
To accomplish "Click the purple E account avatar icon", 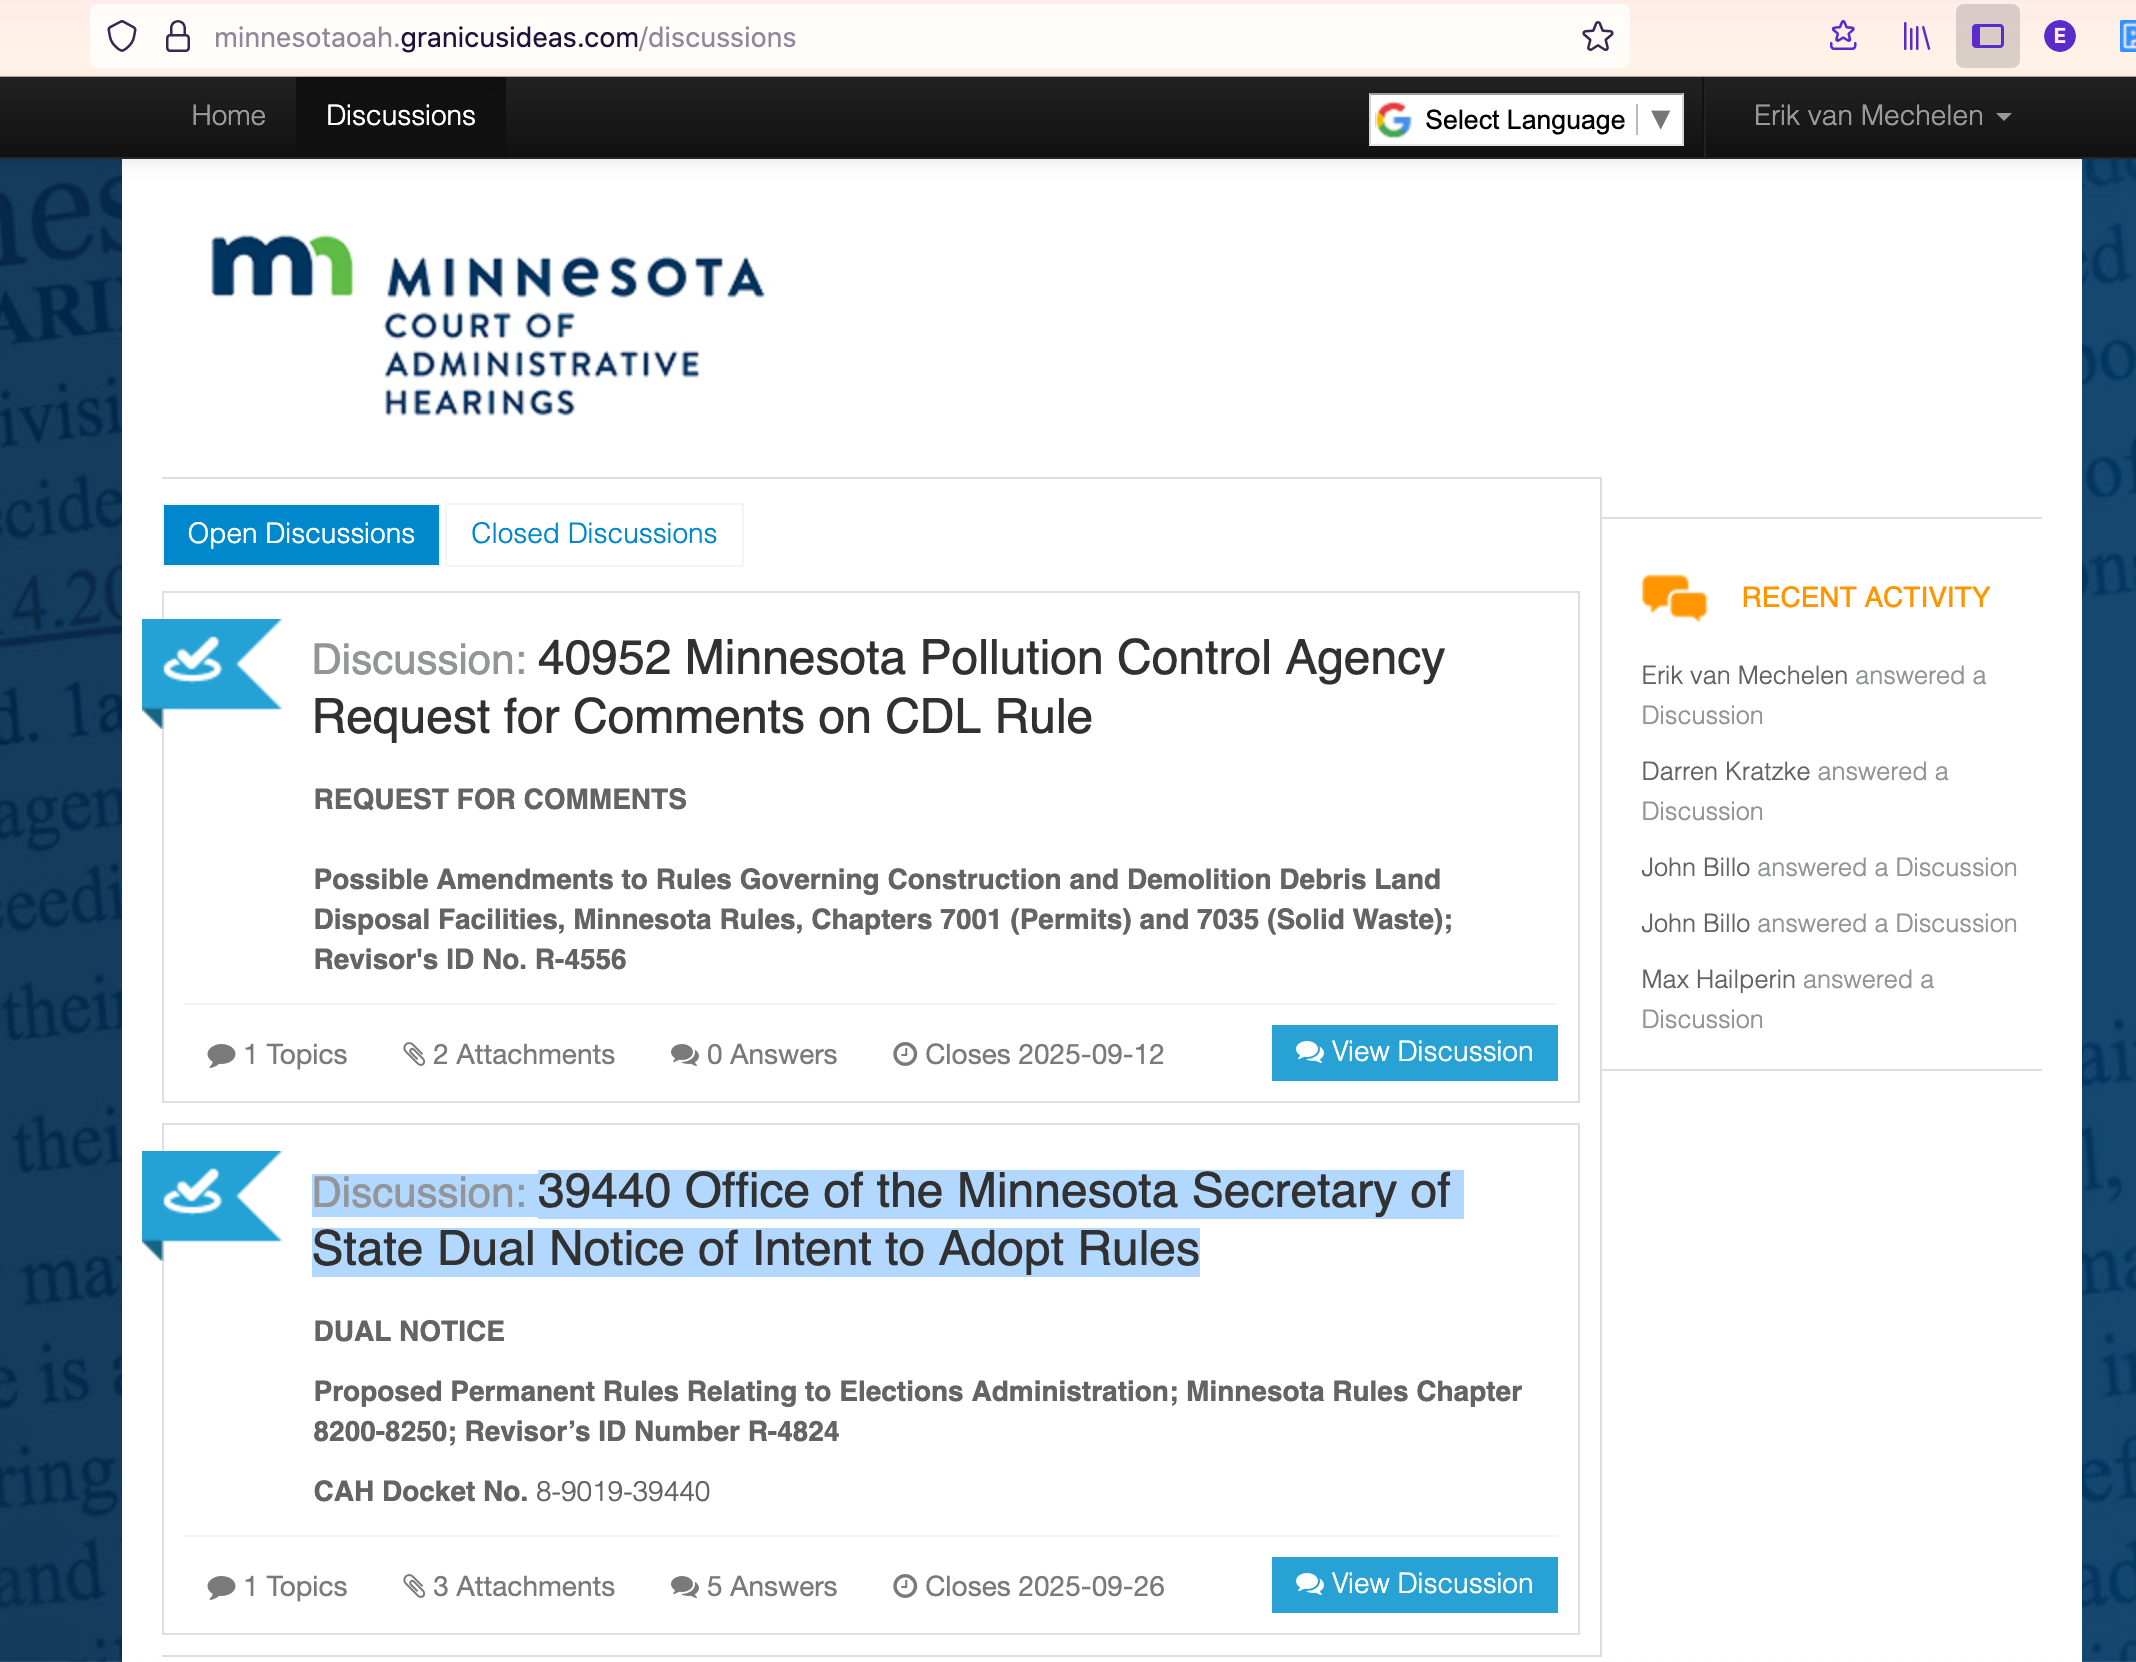I will (2059, 37).
